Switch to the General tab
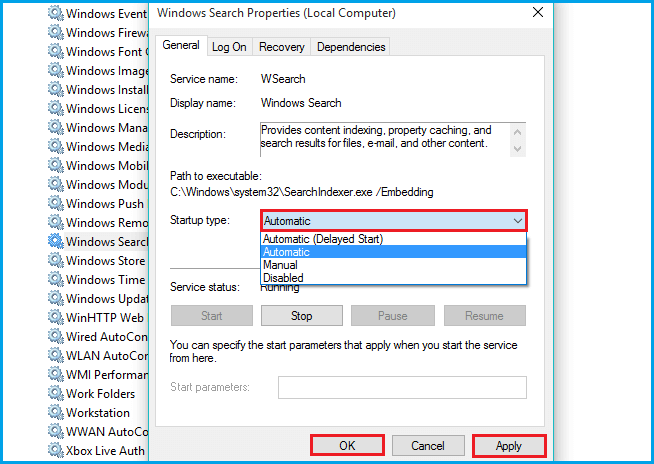 point(181,45)
